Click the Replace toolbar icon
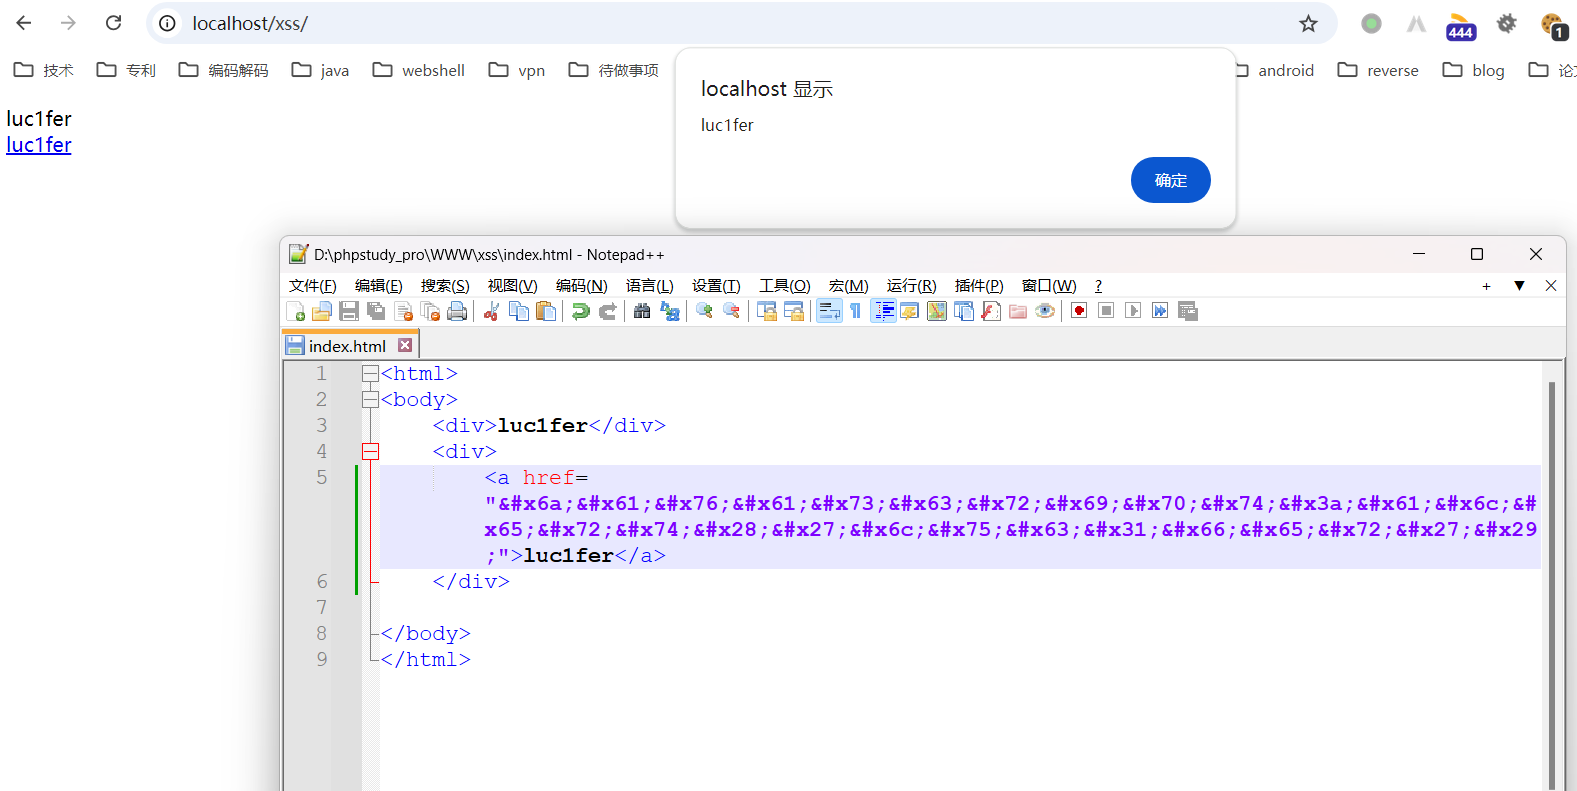The width and height of the screenshot is (1577, 791). [670, 311]
